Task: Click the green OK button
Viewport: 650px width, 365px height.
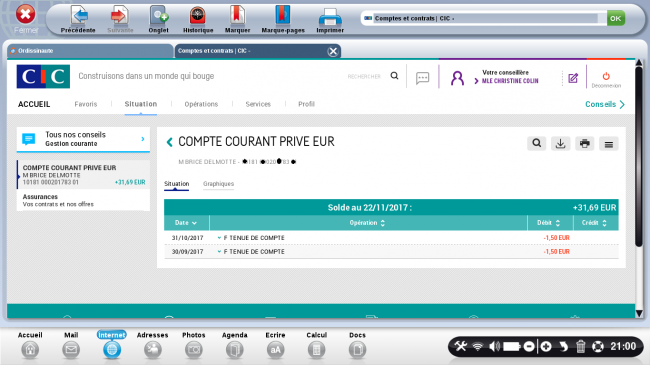Action: point(616,18)
